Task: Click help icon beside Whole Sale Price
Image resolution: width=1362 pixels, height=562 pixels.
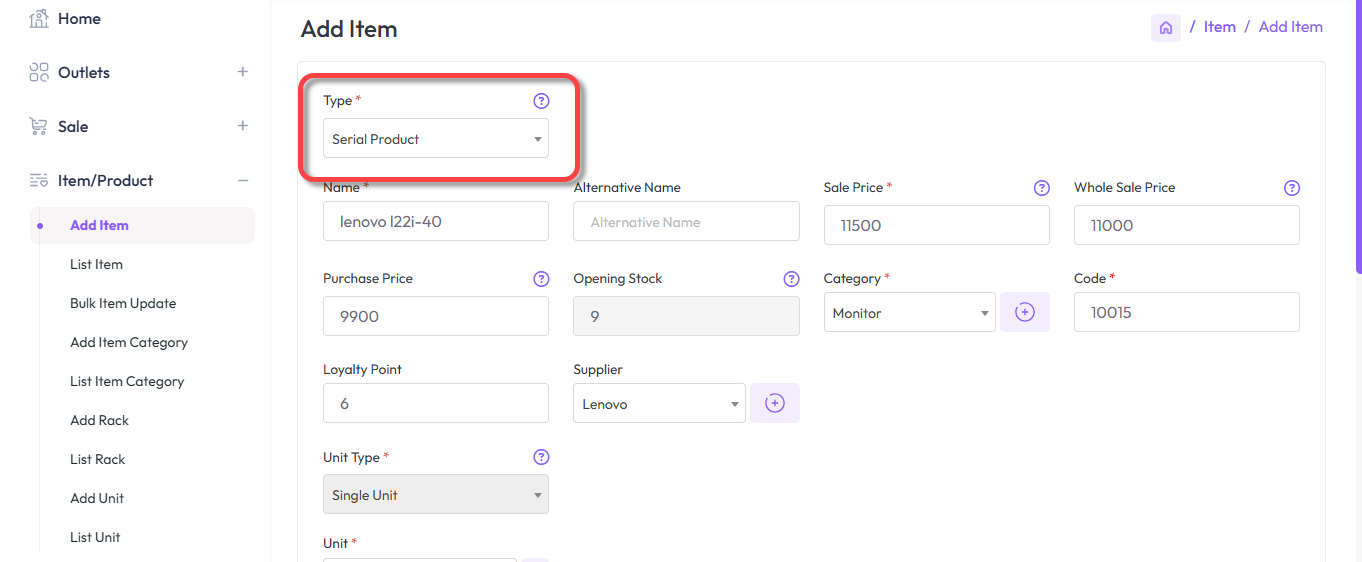Action: 1291,188
